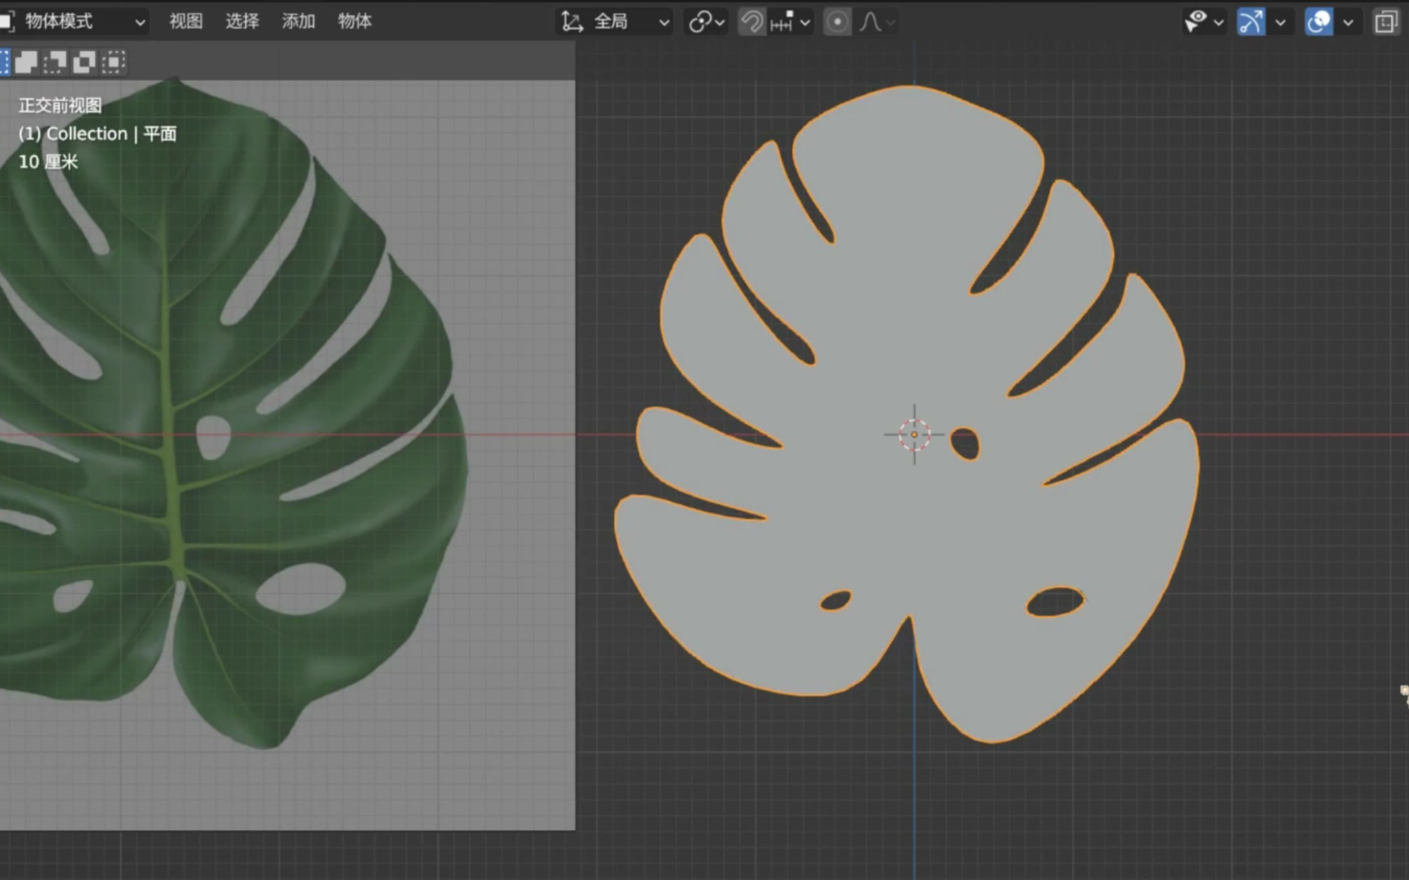Open the 视图 menu
This screenshot has width=1409, height=880.
click(185, 21)
